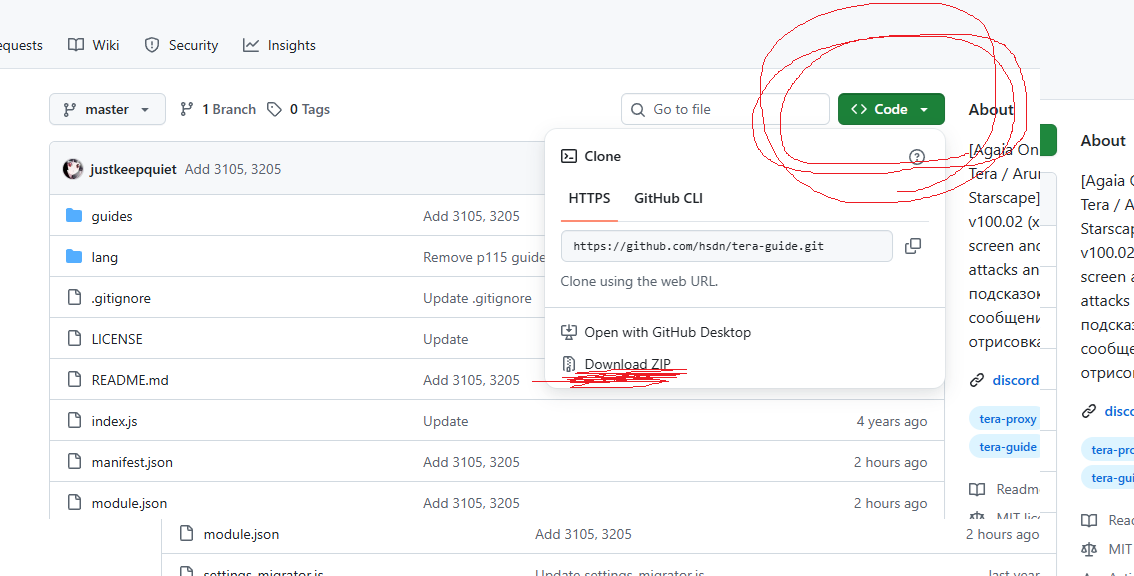This screenshot has height=576, width=1134.
Task: Open the Insights repository tab
Action: click(279, 45)
